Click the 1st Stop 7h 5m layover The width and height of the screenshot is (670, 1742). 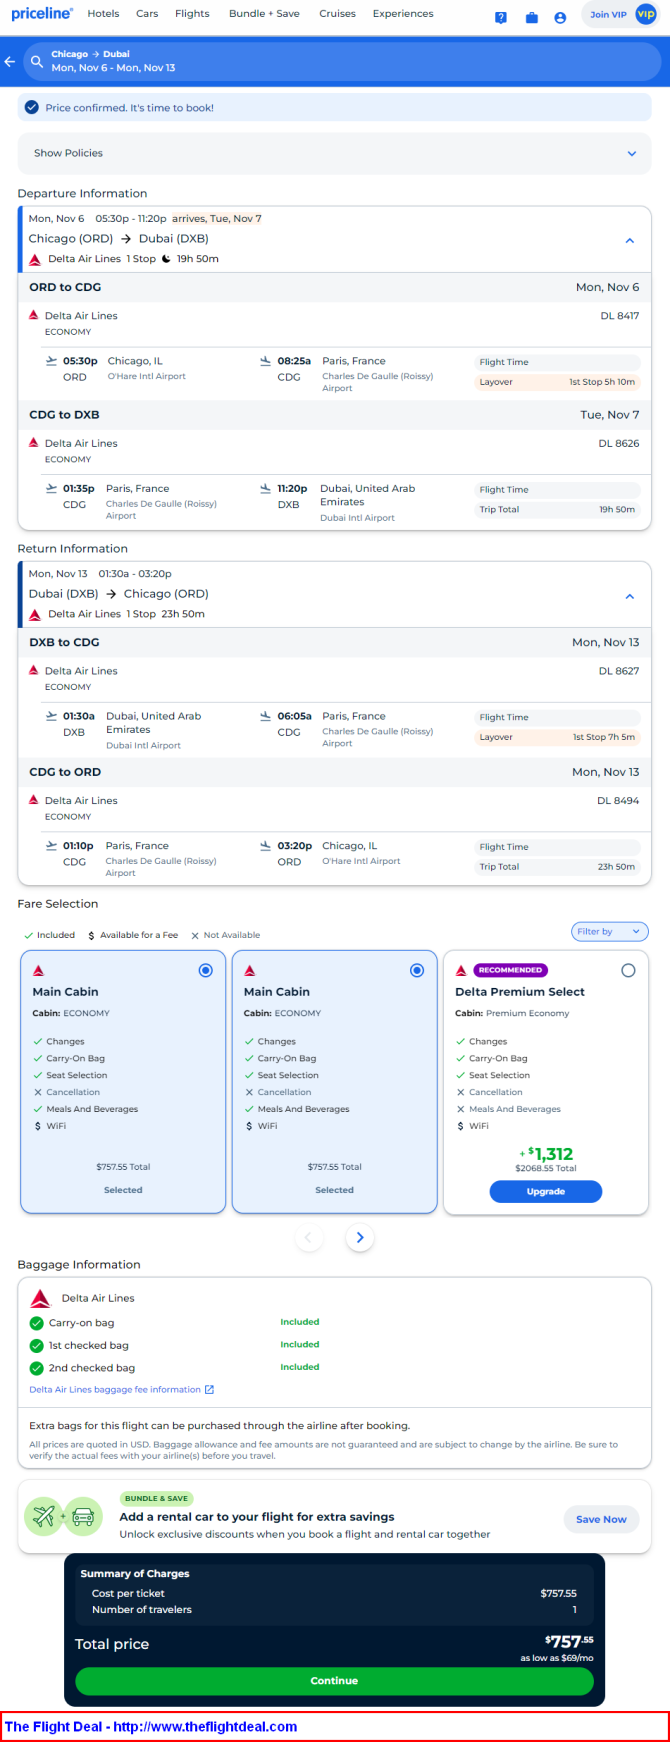pyautogui.click(x=557, y=737)
